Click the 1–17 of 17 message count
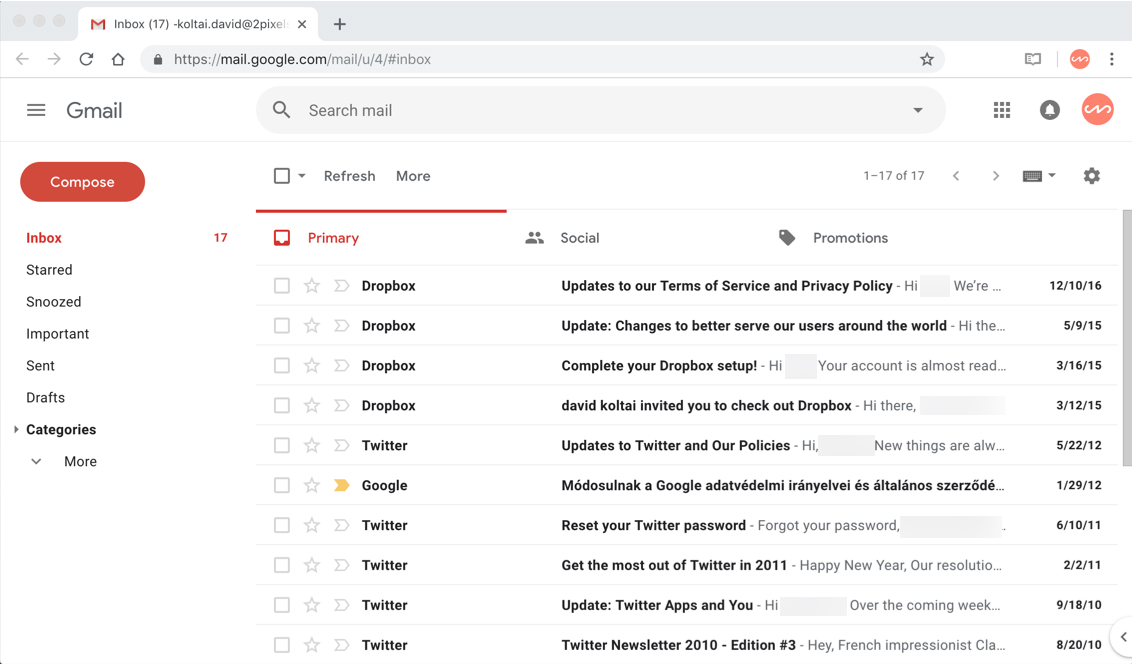1133x664 pixels. coord(893,176)
